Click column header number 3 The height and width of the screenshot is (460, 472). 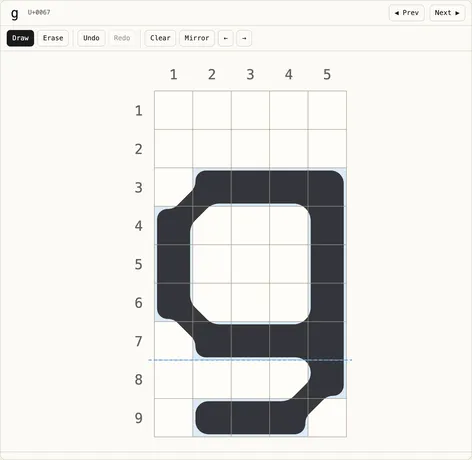coord(250,75)
